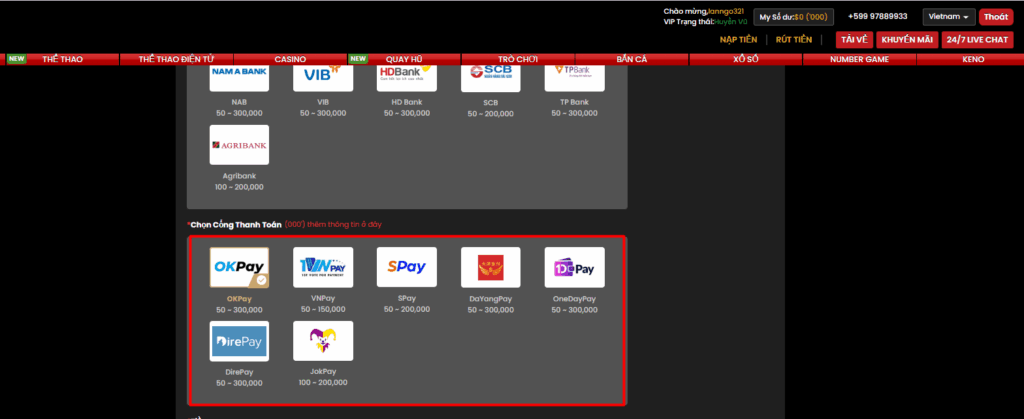Click the HD Bank name label

(407, 102)
